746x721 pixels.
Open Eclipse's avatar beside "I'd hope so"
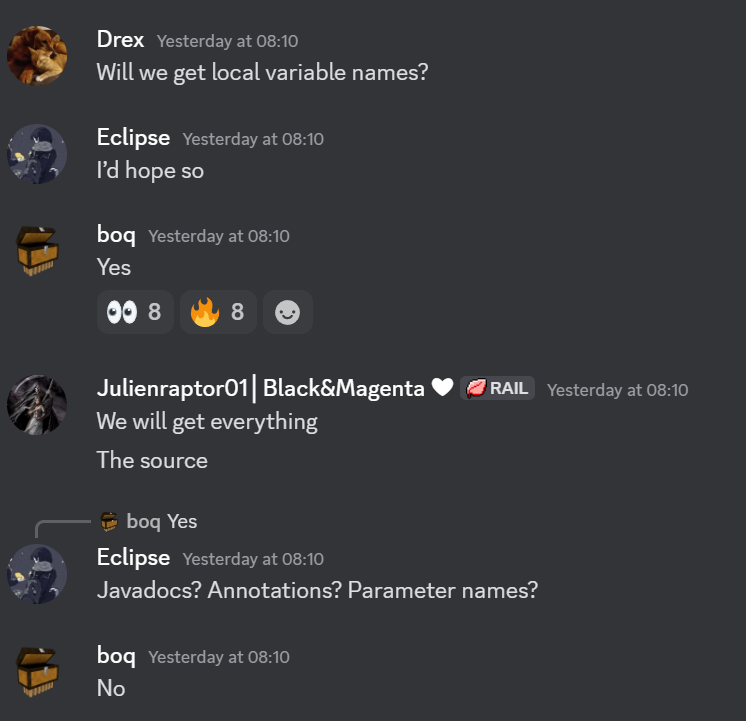coord(37,154)
